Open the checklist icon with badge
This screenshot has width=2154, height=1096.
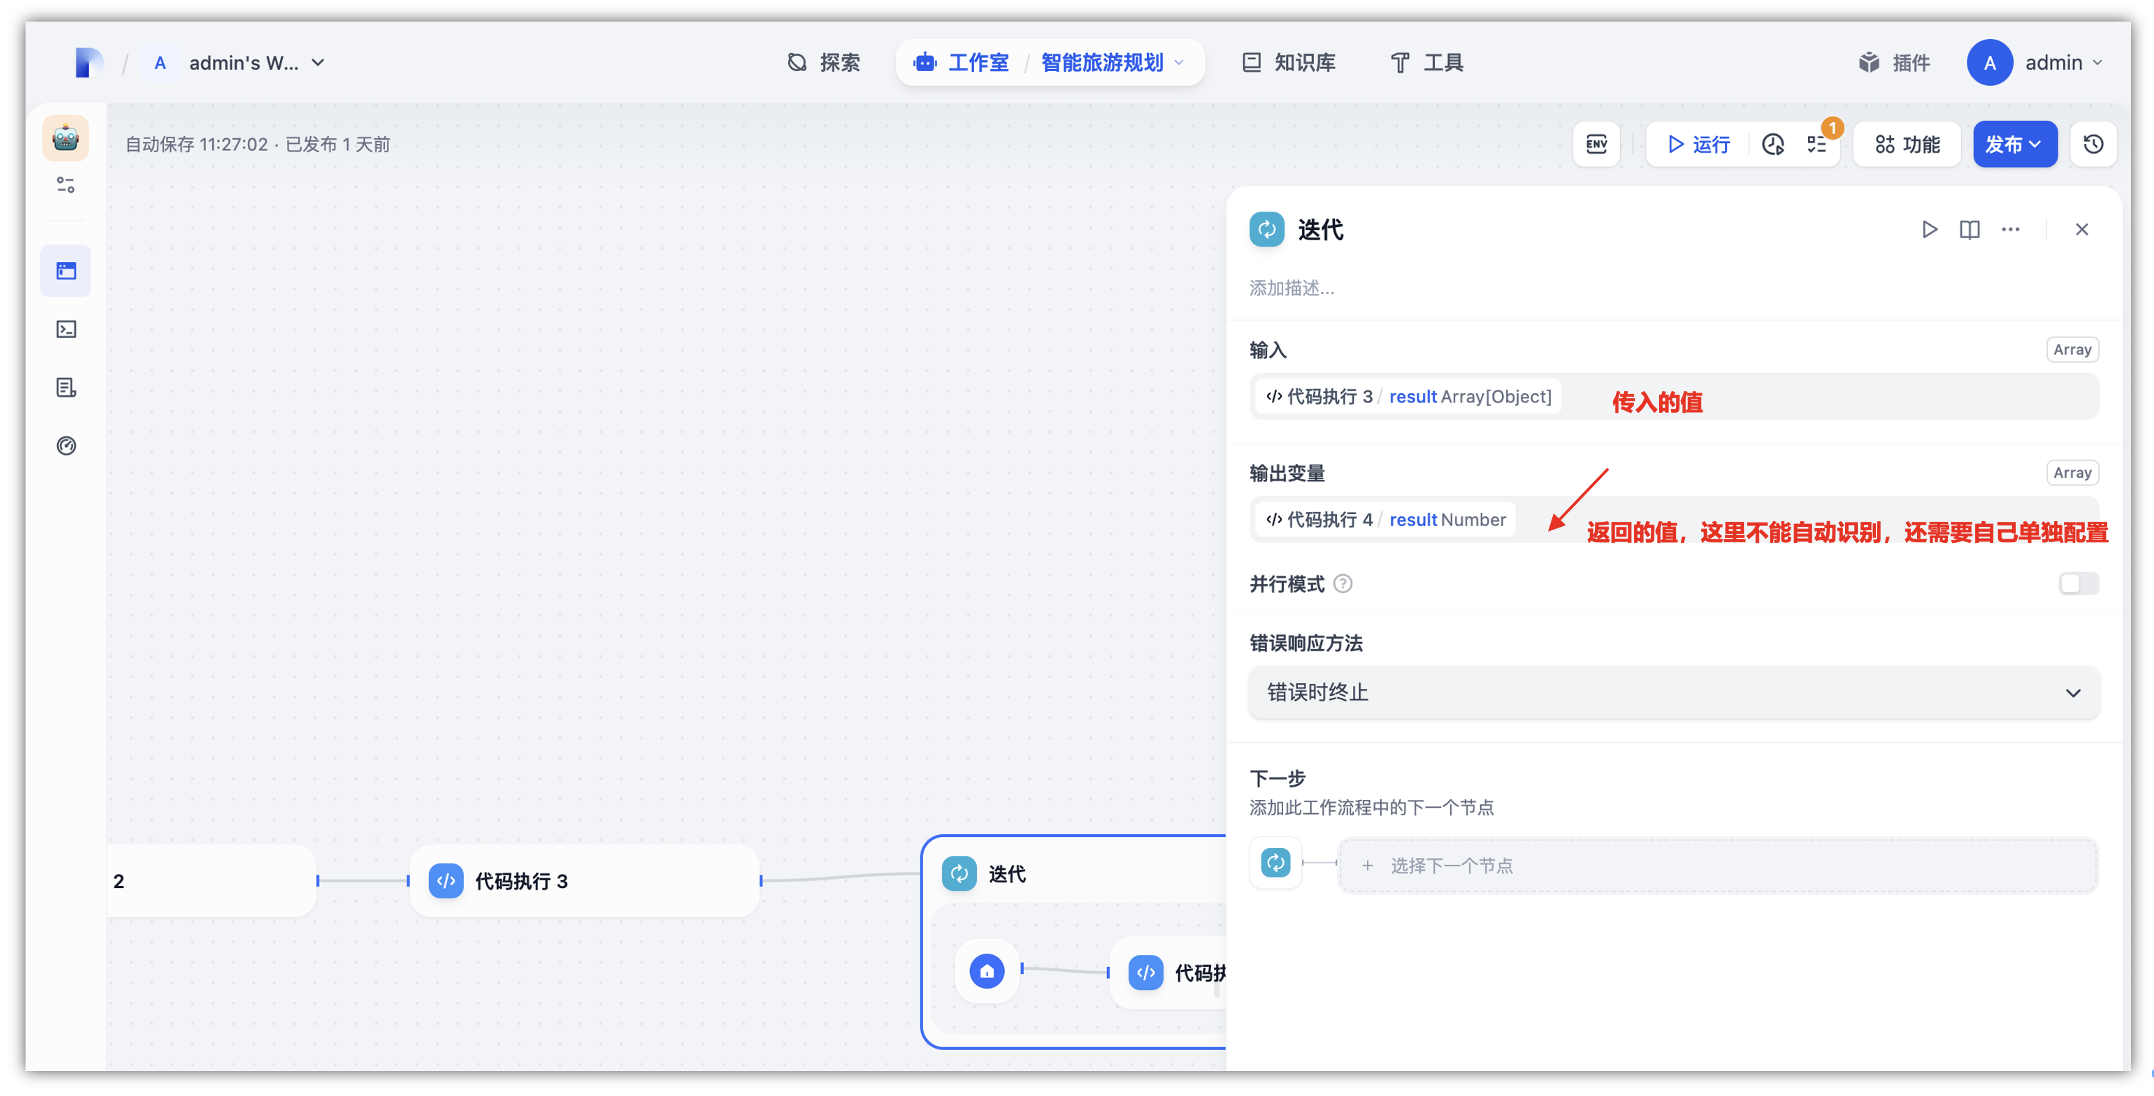tap(1817, 144)
